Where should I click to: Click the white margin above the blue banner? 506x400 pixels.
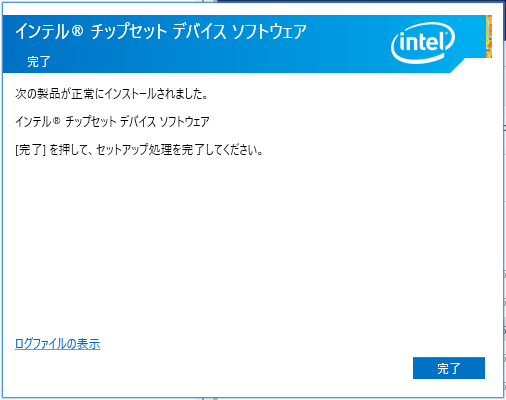point(247,10)
